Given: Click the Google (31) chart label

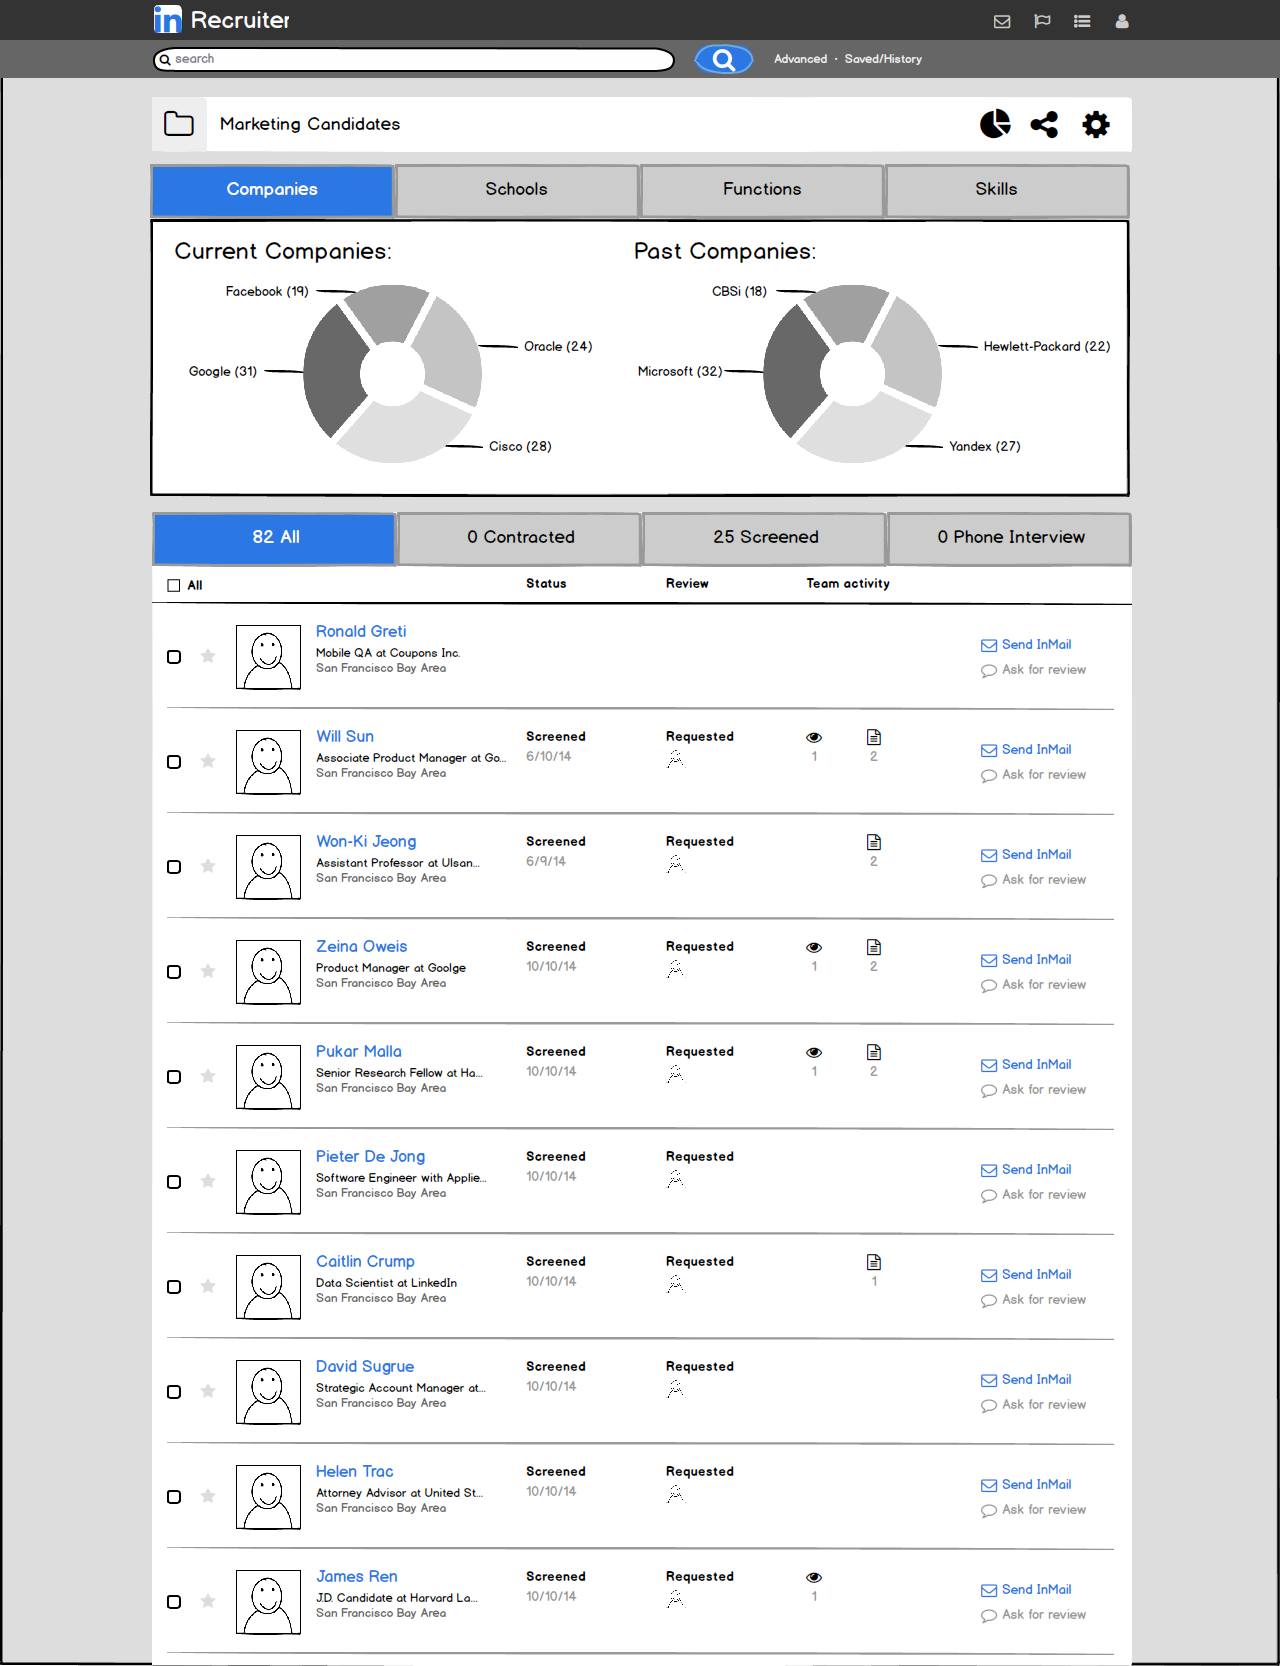Looking at the screenshot, I should (223, 371).
